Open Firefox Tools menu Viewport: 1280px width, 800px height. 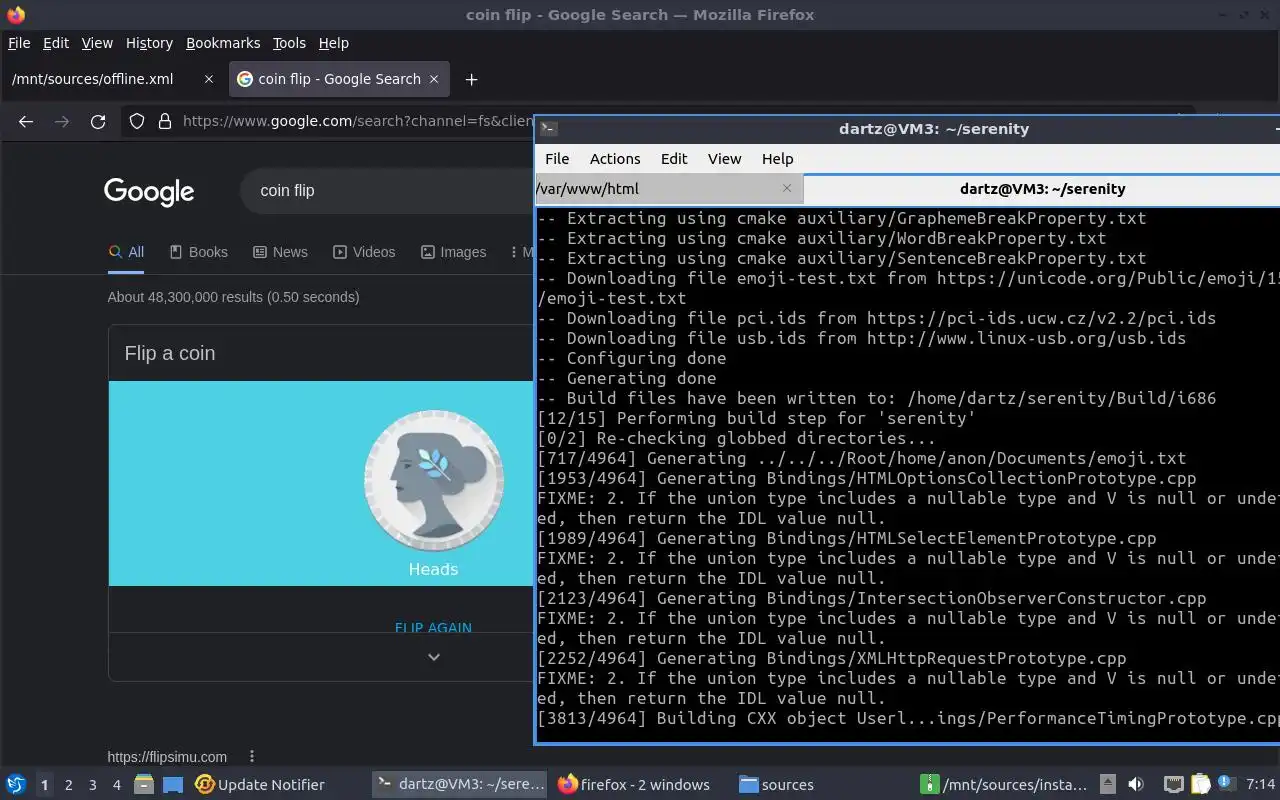coord(289,43)
